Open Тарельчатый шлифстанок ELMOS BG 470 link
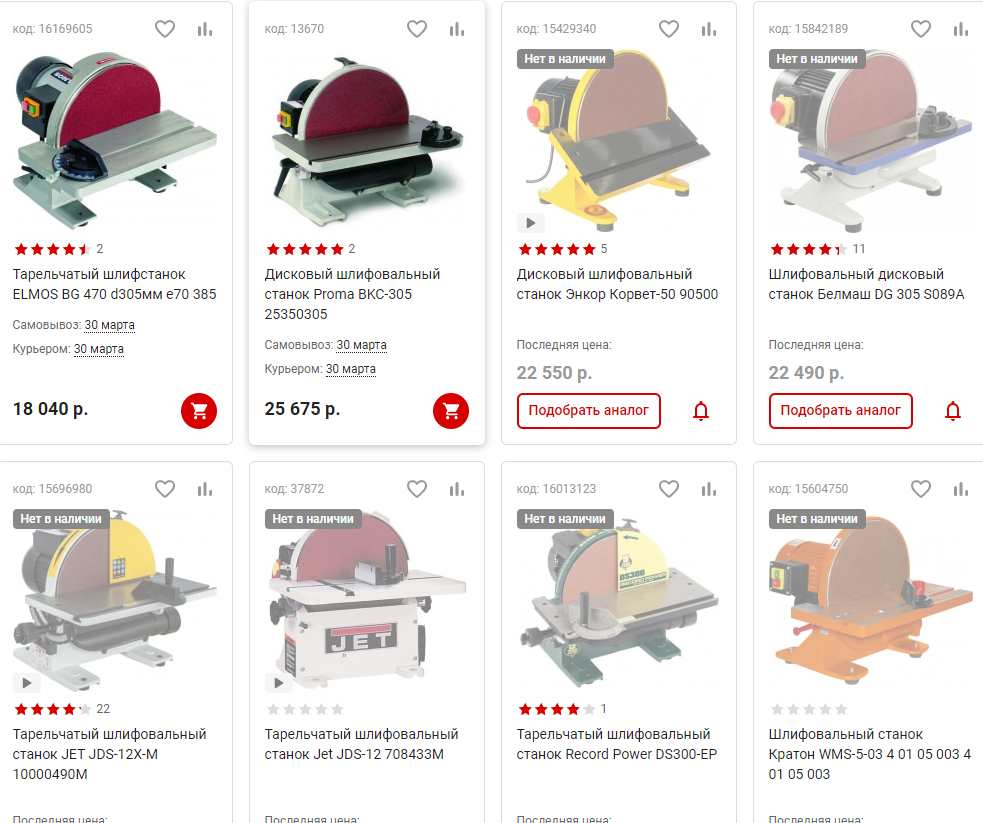 (x=114, y=284)
